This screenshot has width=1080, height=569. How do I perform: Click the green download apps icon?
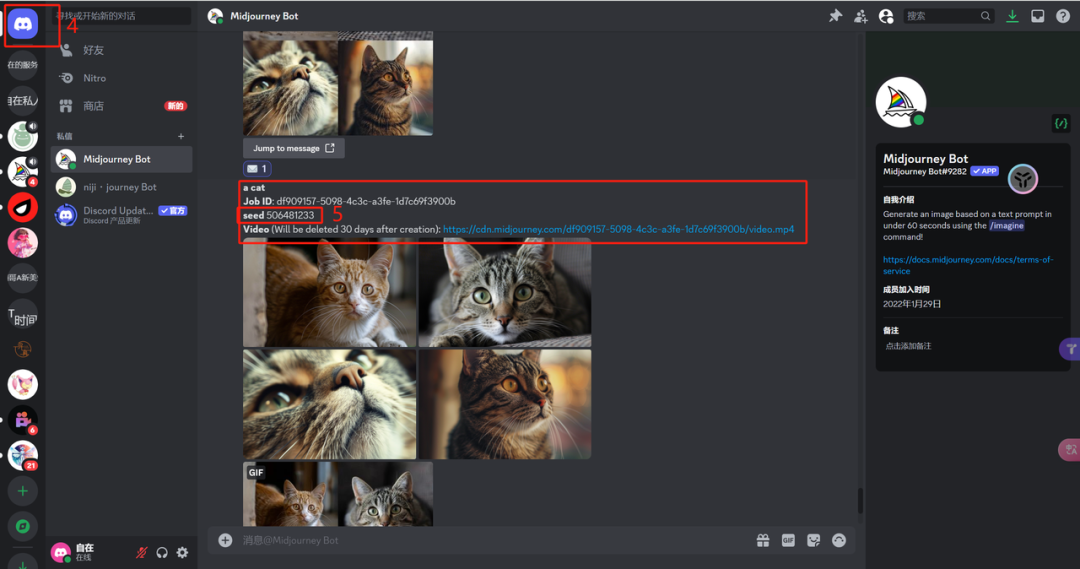(1013, 16)
